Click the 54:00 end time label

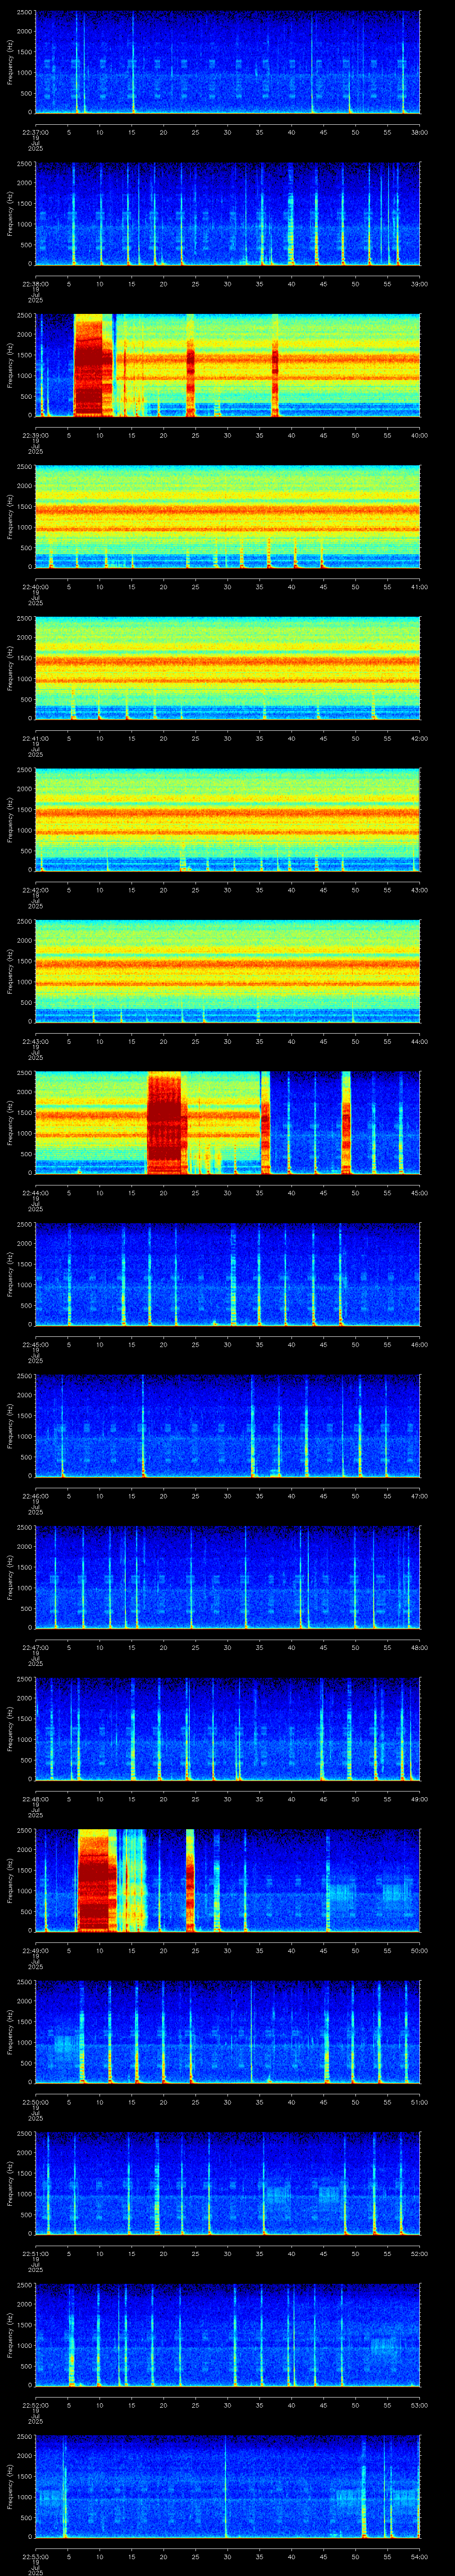click(x=419, y=2556)
